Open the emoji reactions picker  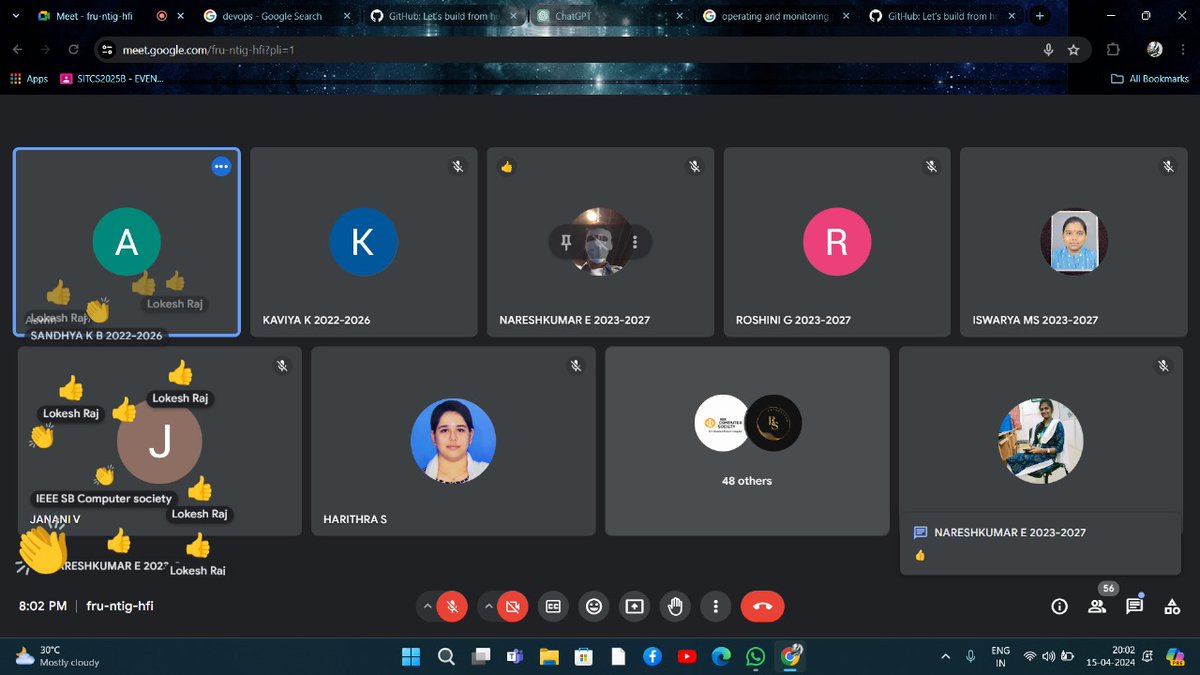594,606
